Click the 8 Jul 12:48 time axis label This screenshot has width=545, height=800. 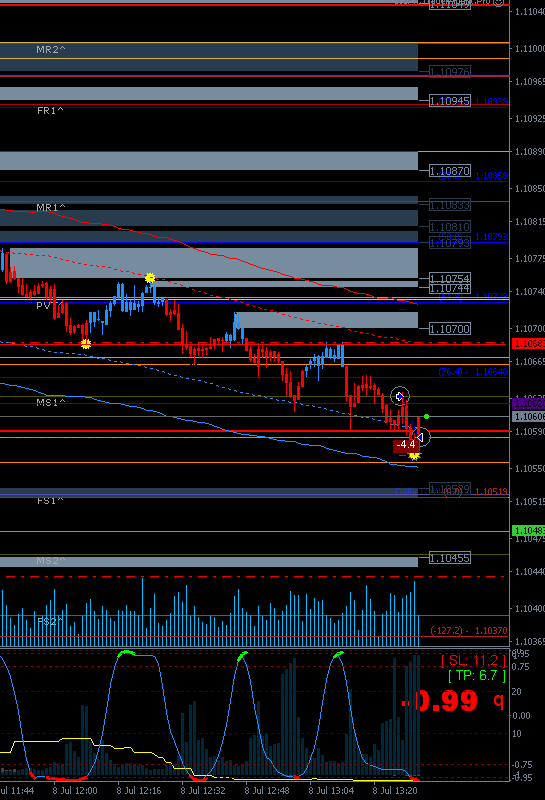(267, 791)
